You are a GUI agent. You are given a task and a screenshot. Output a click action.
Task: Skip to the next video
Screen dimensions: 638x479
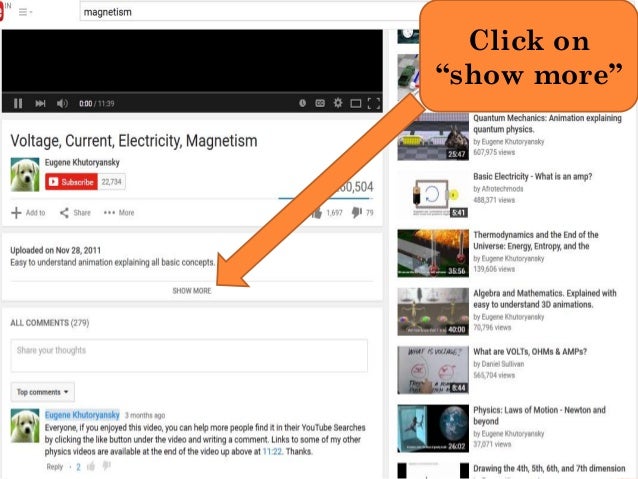(40, 103)
